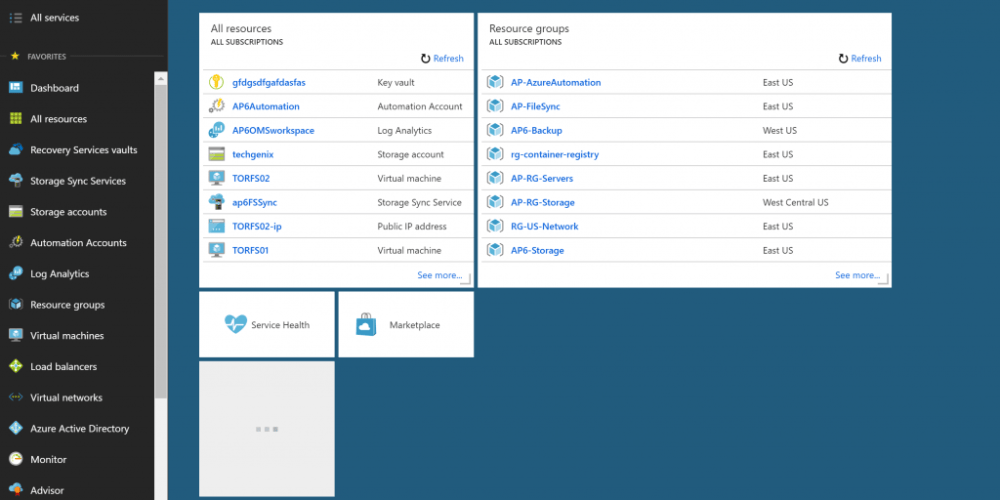
Task: Click the Service Health heart icon
Action: click(x=235, y=324)
